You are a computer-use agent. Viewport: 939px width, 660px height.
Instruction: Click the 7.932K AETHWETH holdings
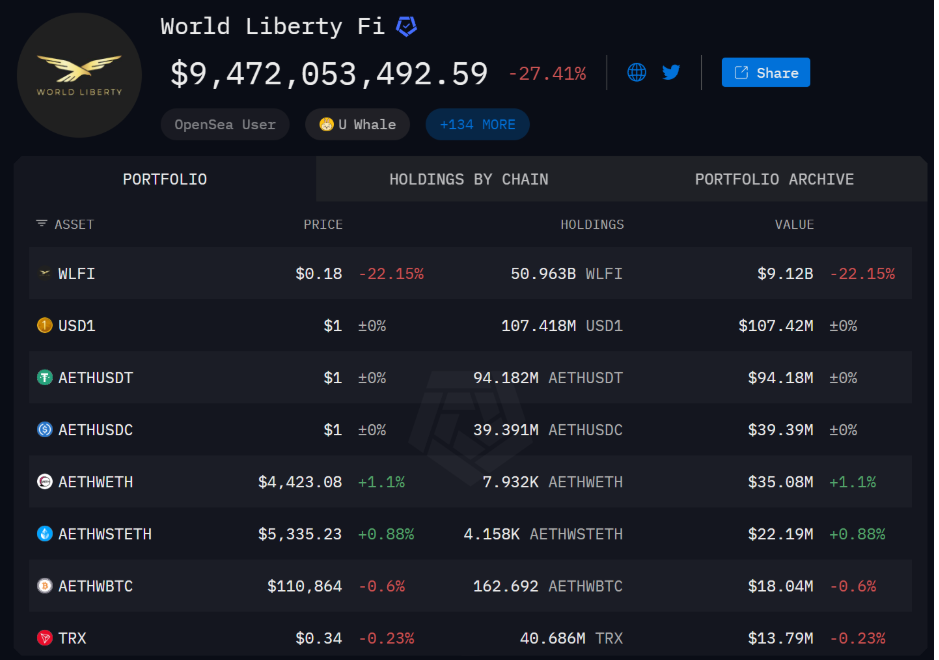(553, 482)
